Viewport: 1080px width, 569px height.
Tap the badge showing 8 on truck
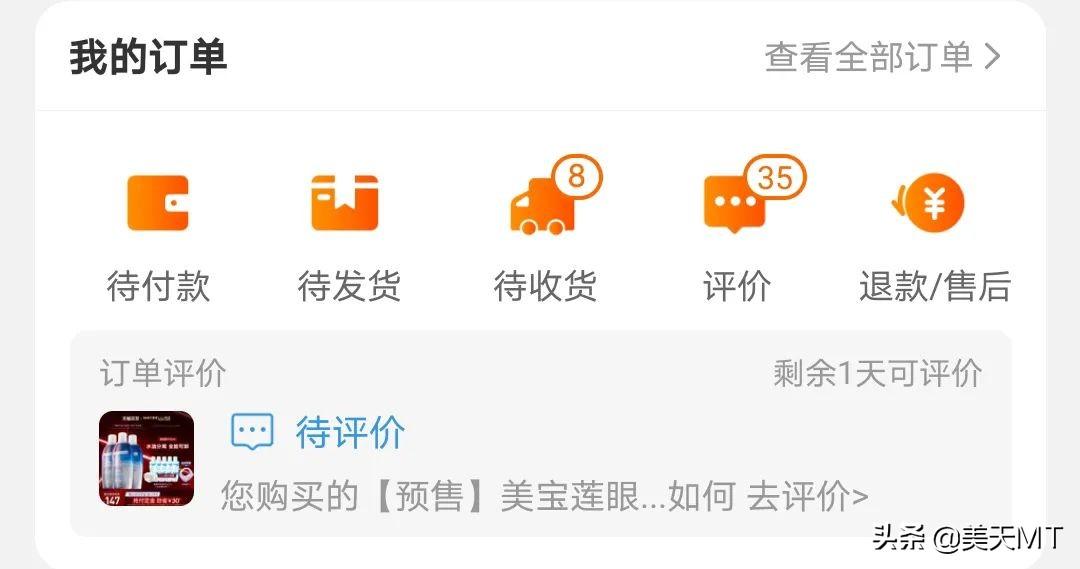coord(577,177)
